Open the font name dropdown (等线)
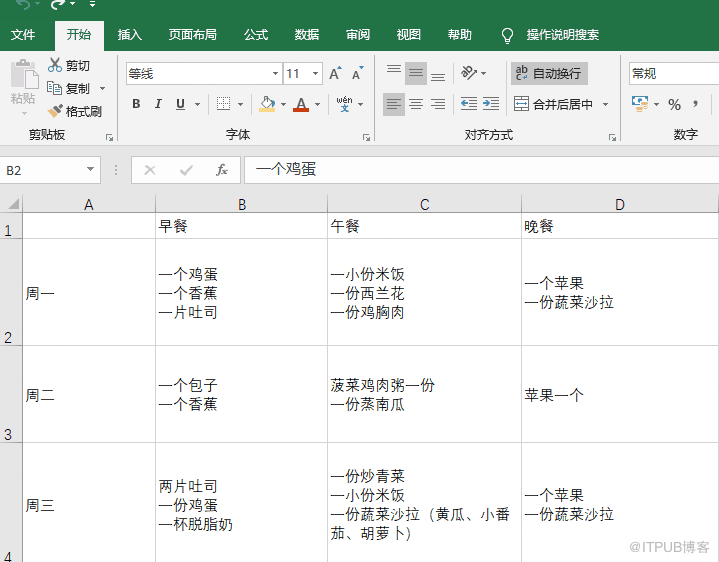 click(x=275, y=74)
